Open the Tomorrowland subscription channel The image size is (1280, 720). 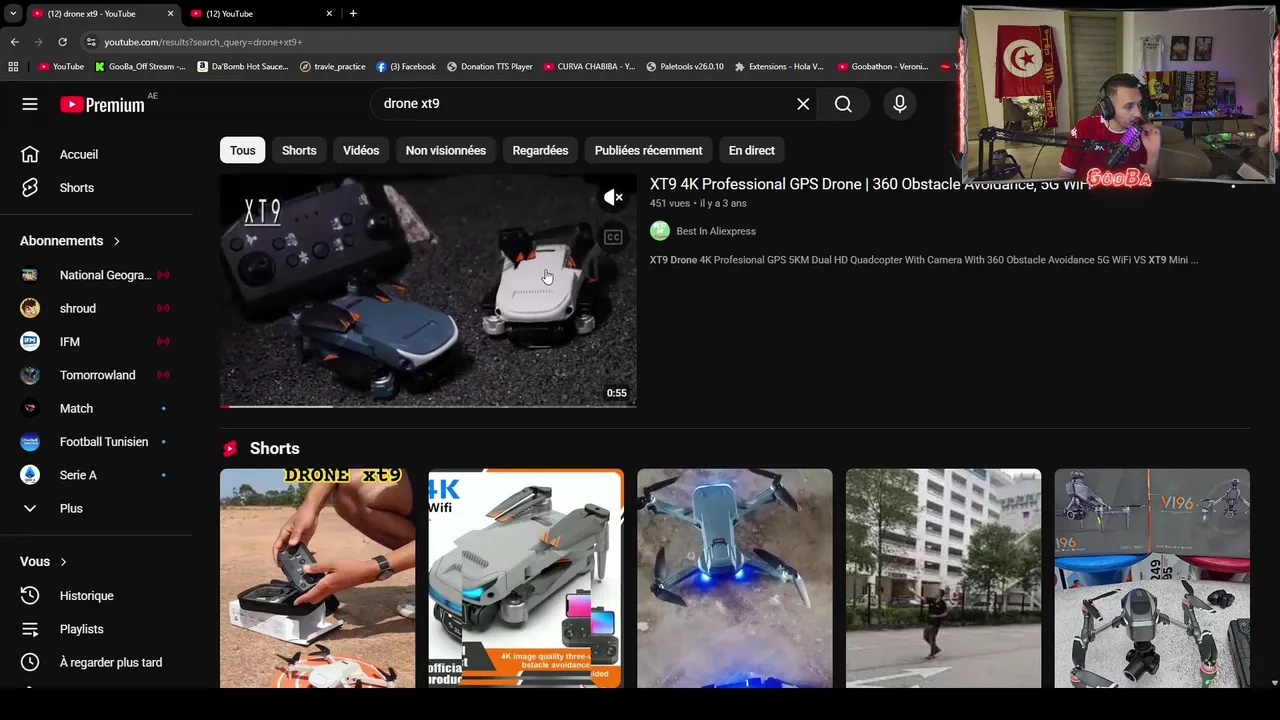tap(96, 375)
